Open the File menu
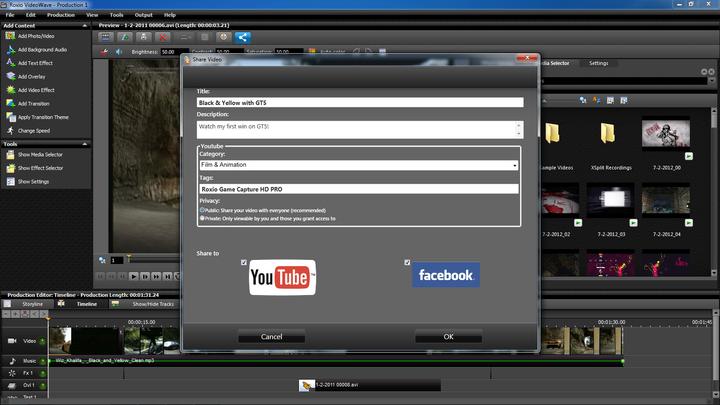Image resolution: width=720 pixels, height=405 pixels. [x=10, y=15]
